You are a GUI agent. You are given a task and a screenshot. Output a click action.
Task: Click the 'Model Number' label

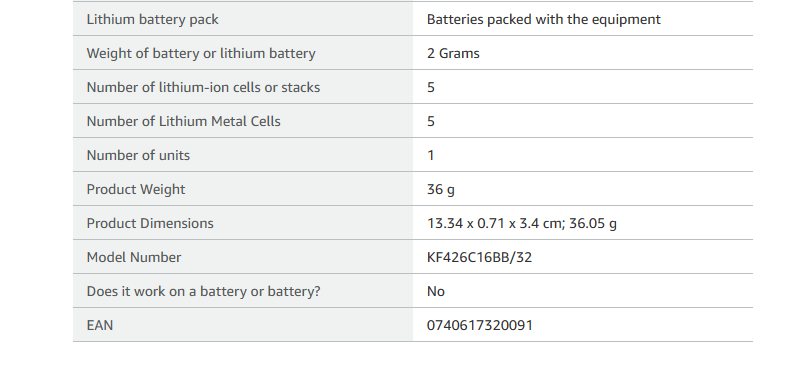point(134,257)
